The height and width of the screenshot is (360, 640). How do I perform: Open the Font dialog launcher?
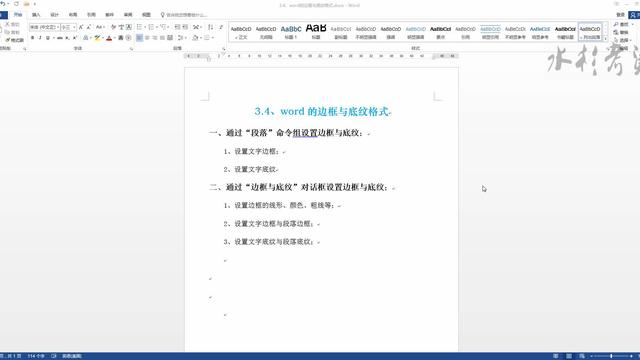coord(131,49)
